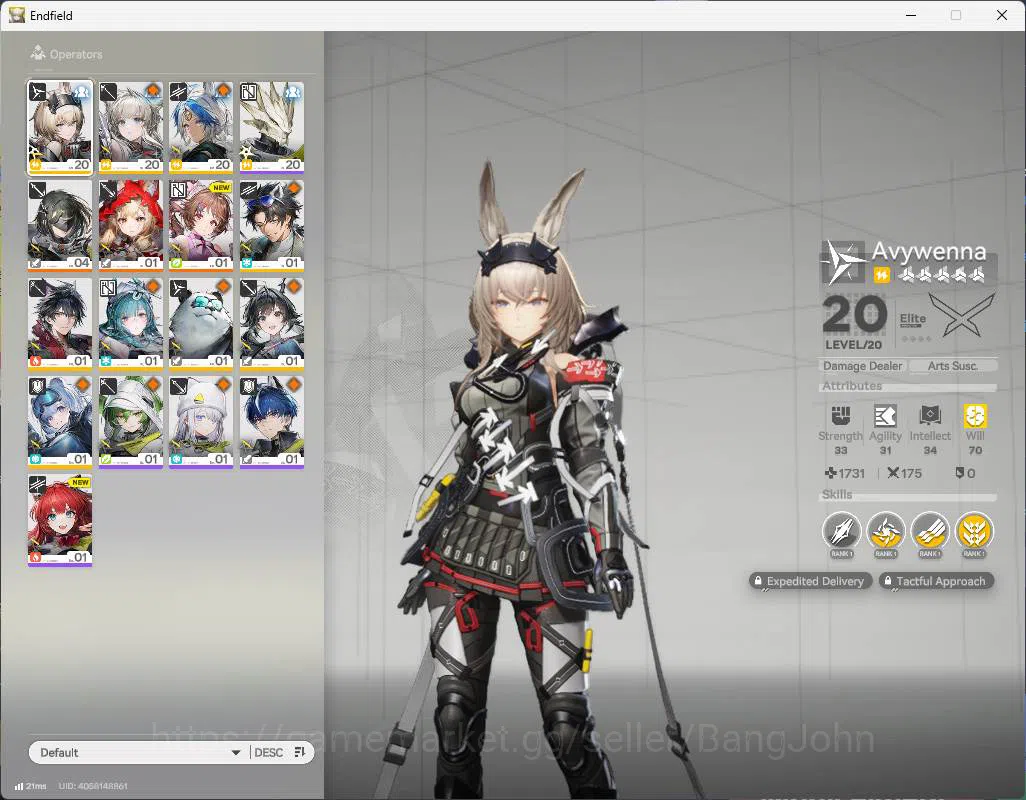This screenshot has width=1026, height=800.
Task: Close the Endfield window
Action: click(x=1002, y=15)
